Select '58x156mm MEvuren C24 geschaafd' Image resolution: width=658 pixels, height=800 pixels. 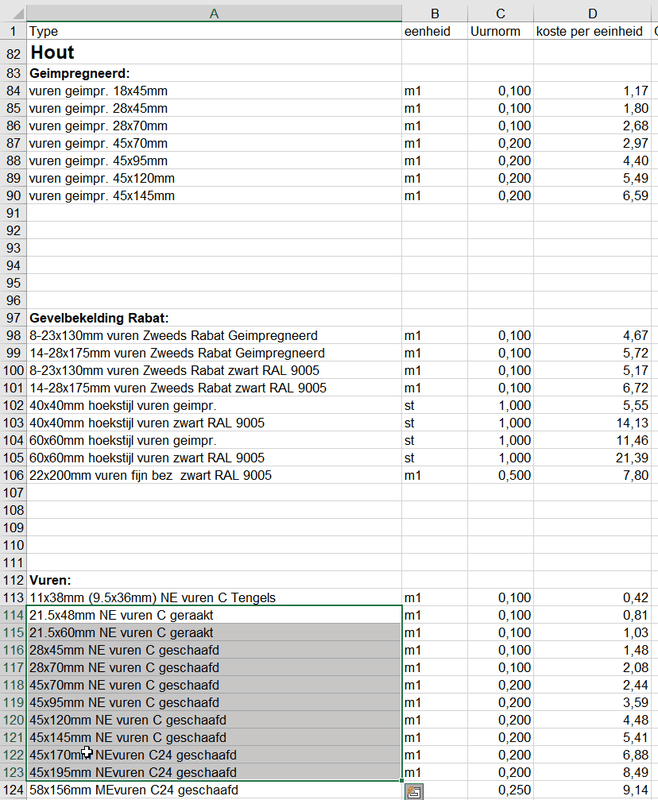[x=214, y=790]
